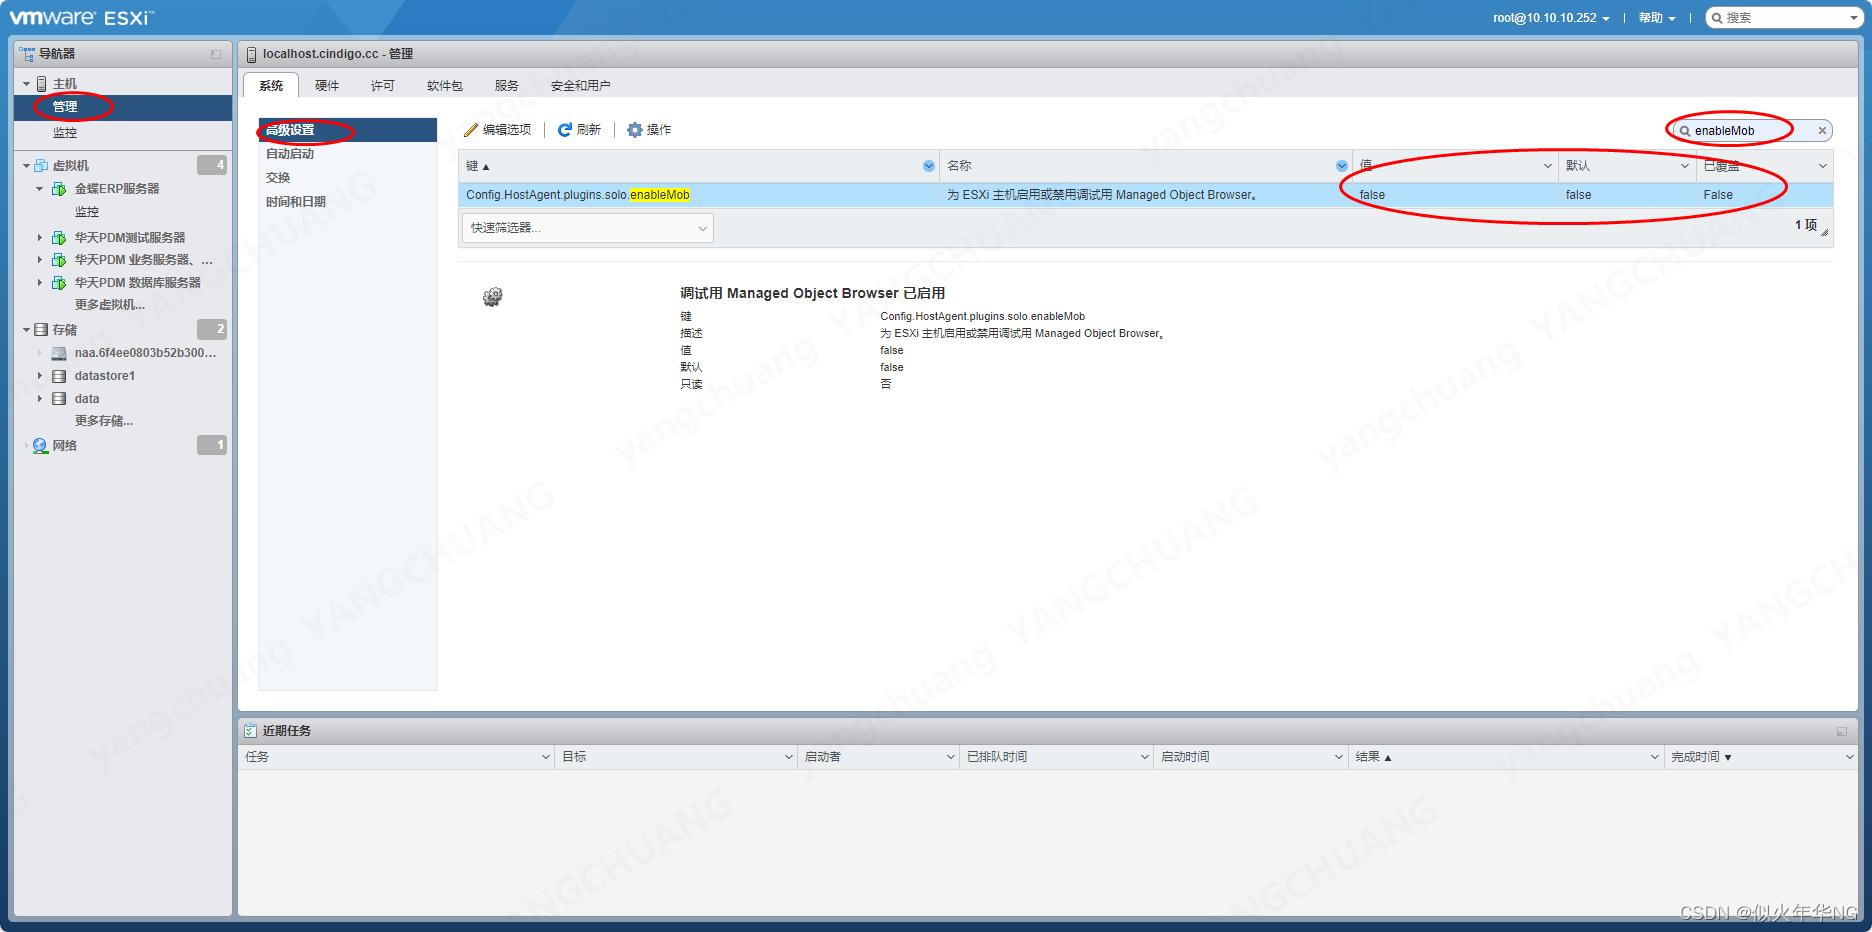Collapse the Navigator panel with its corner button
Screen dimensions: 1872x932
216,54
